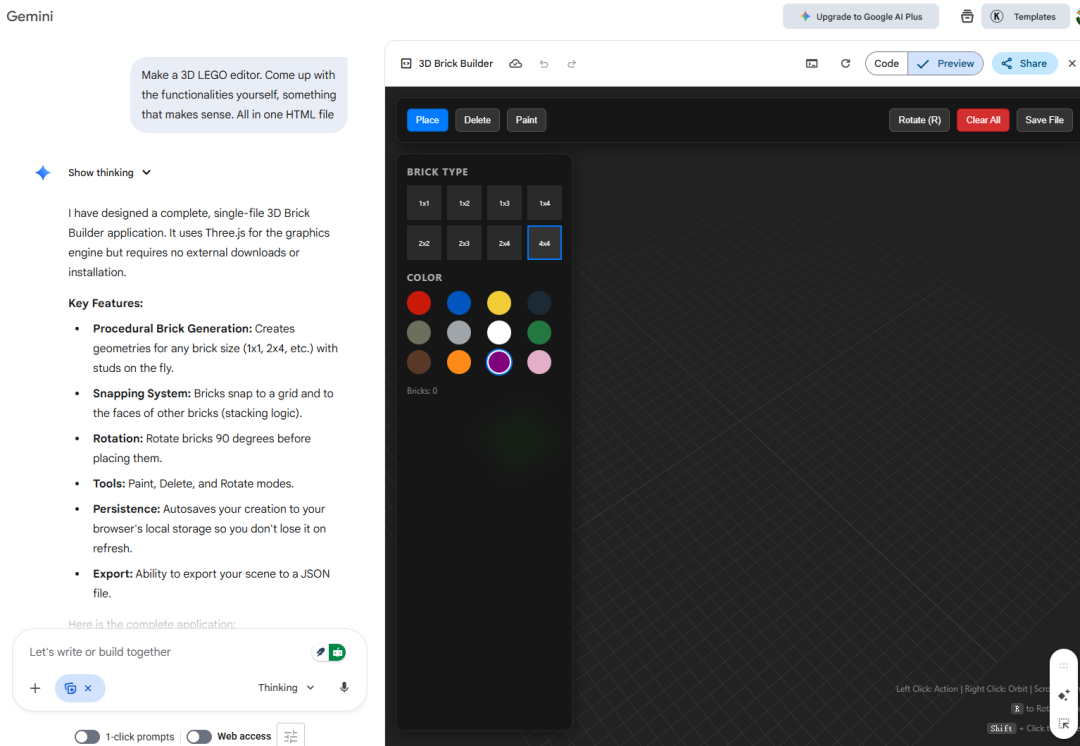
Task: Open the console icon left of refresh
Action: pos(812,64)
